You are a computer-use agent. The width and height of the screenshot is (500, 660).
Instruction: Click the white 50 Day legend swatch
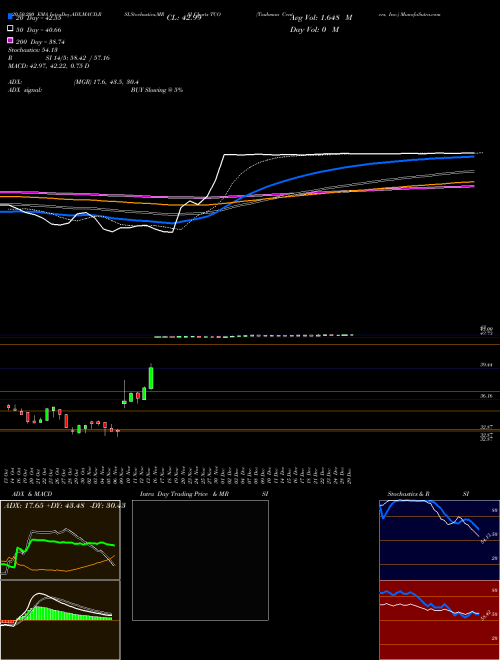tap(10, 29)
